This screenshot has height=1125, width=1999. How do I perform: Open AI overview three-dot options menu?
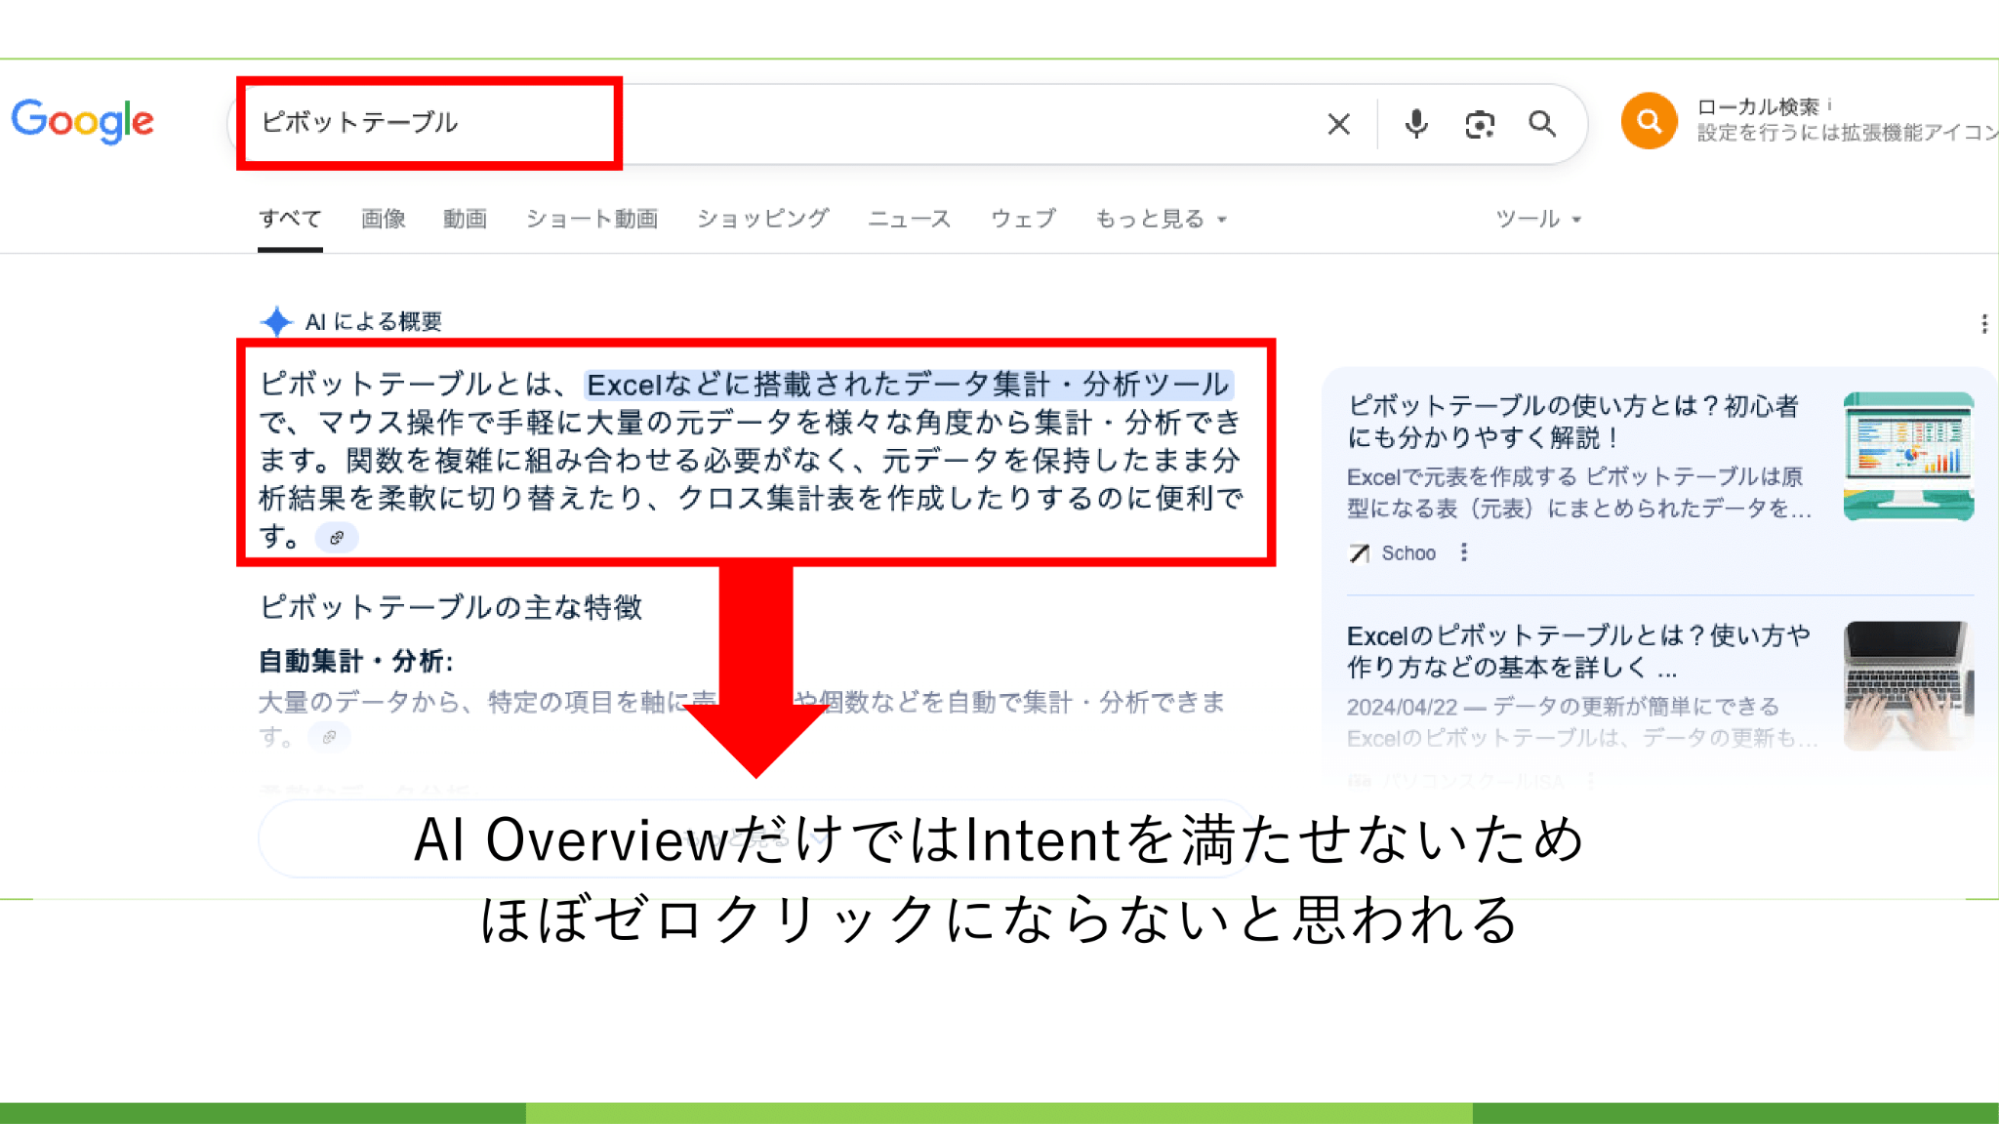coord(1983,323)
